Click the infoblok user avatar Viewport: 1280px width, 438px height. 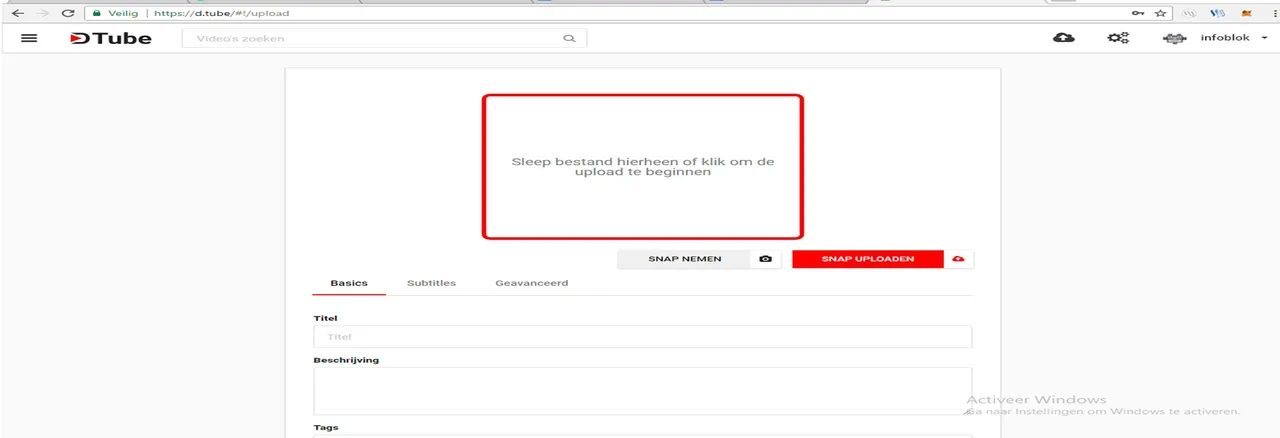coord(1174,38)
